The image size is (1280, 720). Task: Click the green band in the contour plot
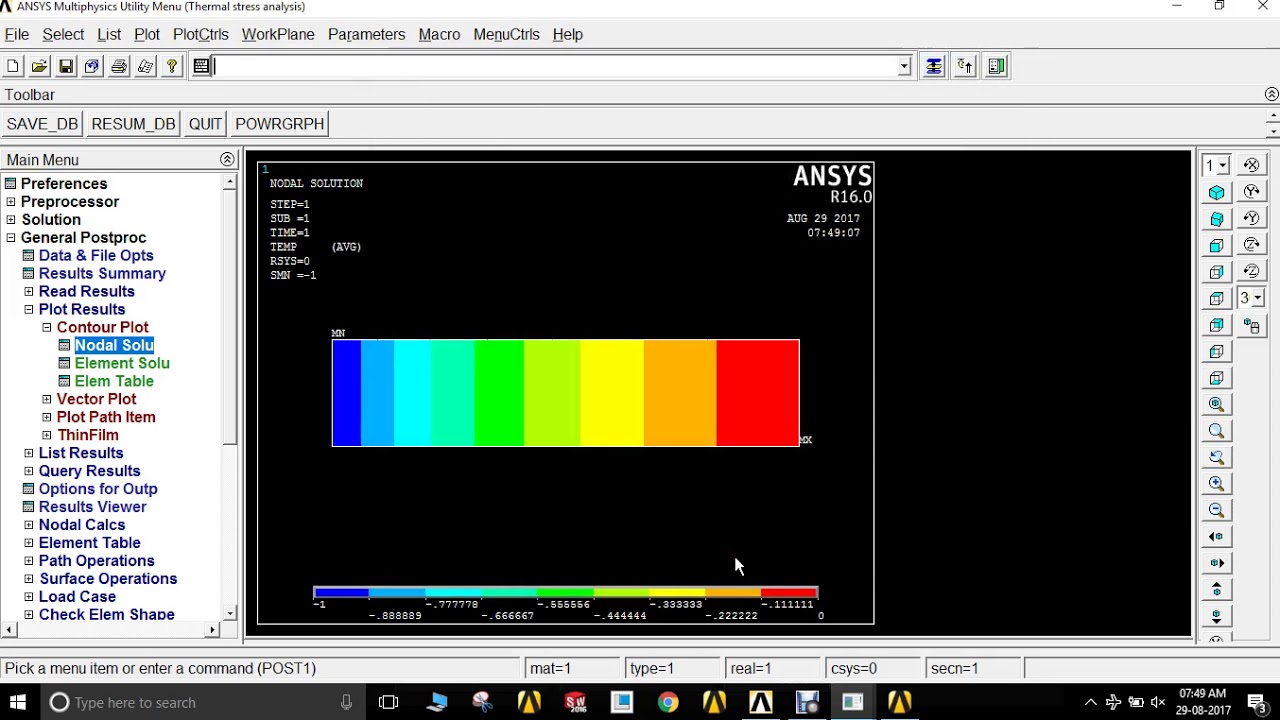click(x=499, y=393)
